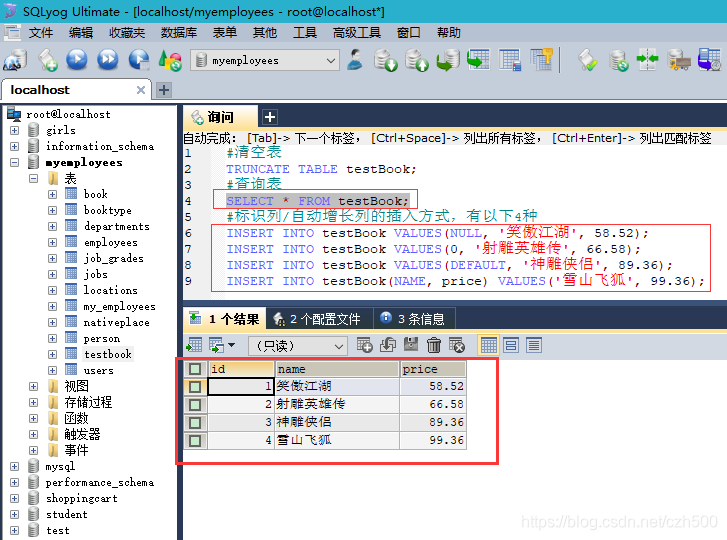The image size is (727, 540).
Task: Click the backup database export icon
Action: pyautogui.click(x=386, y=60)
